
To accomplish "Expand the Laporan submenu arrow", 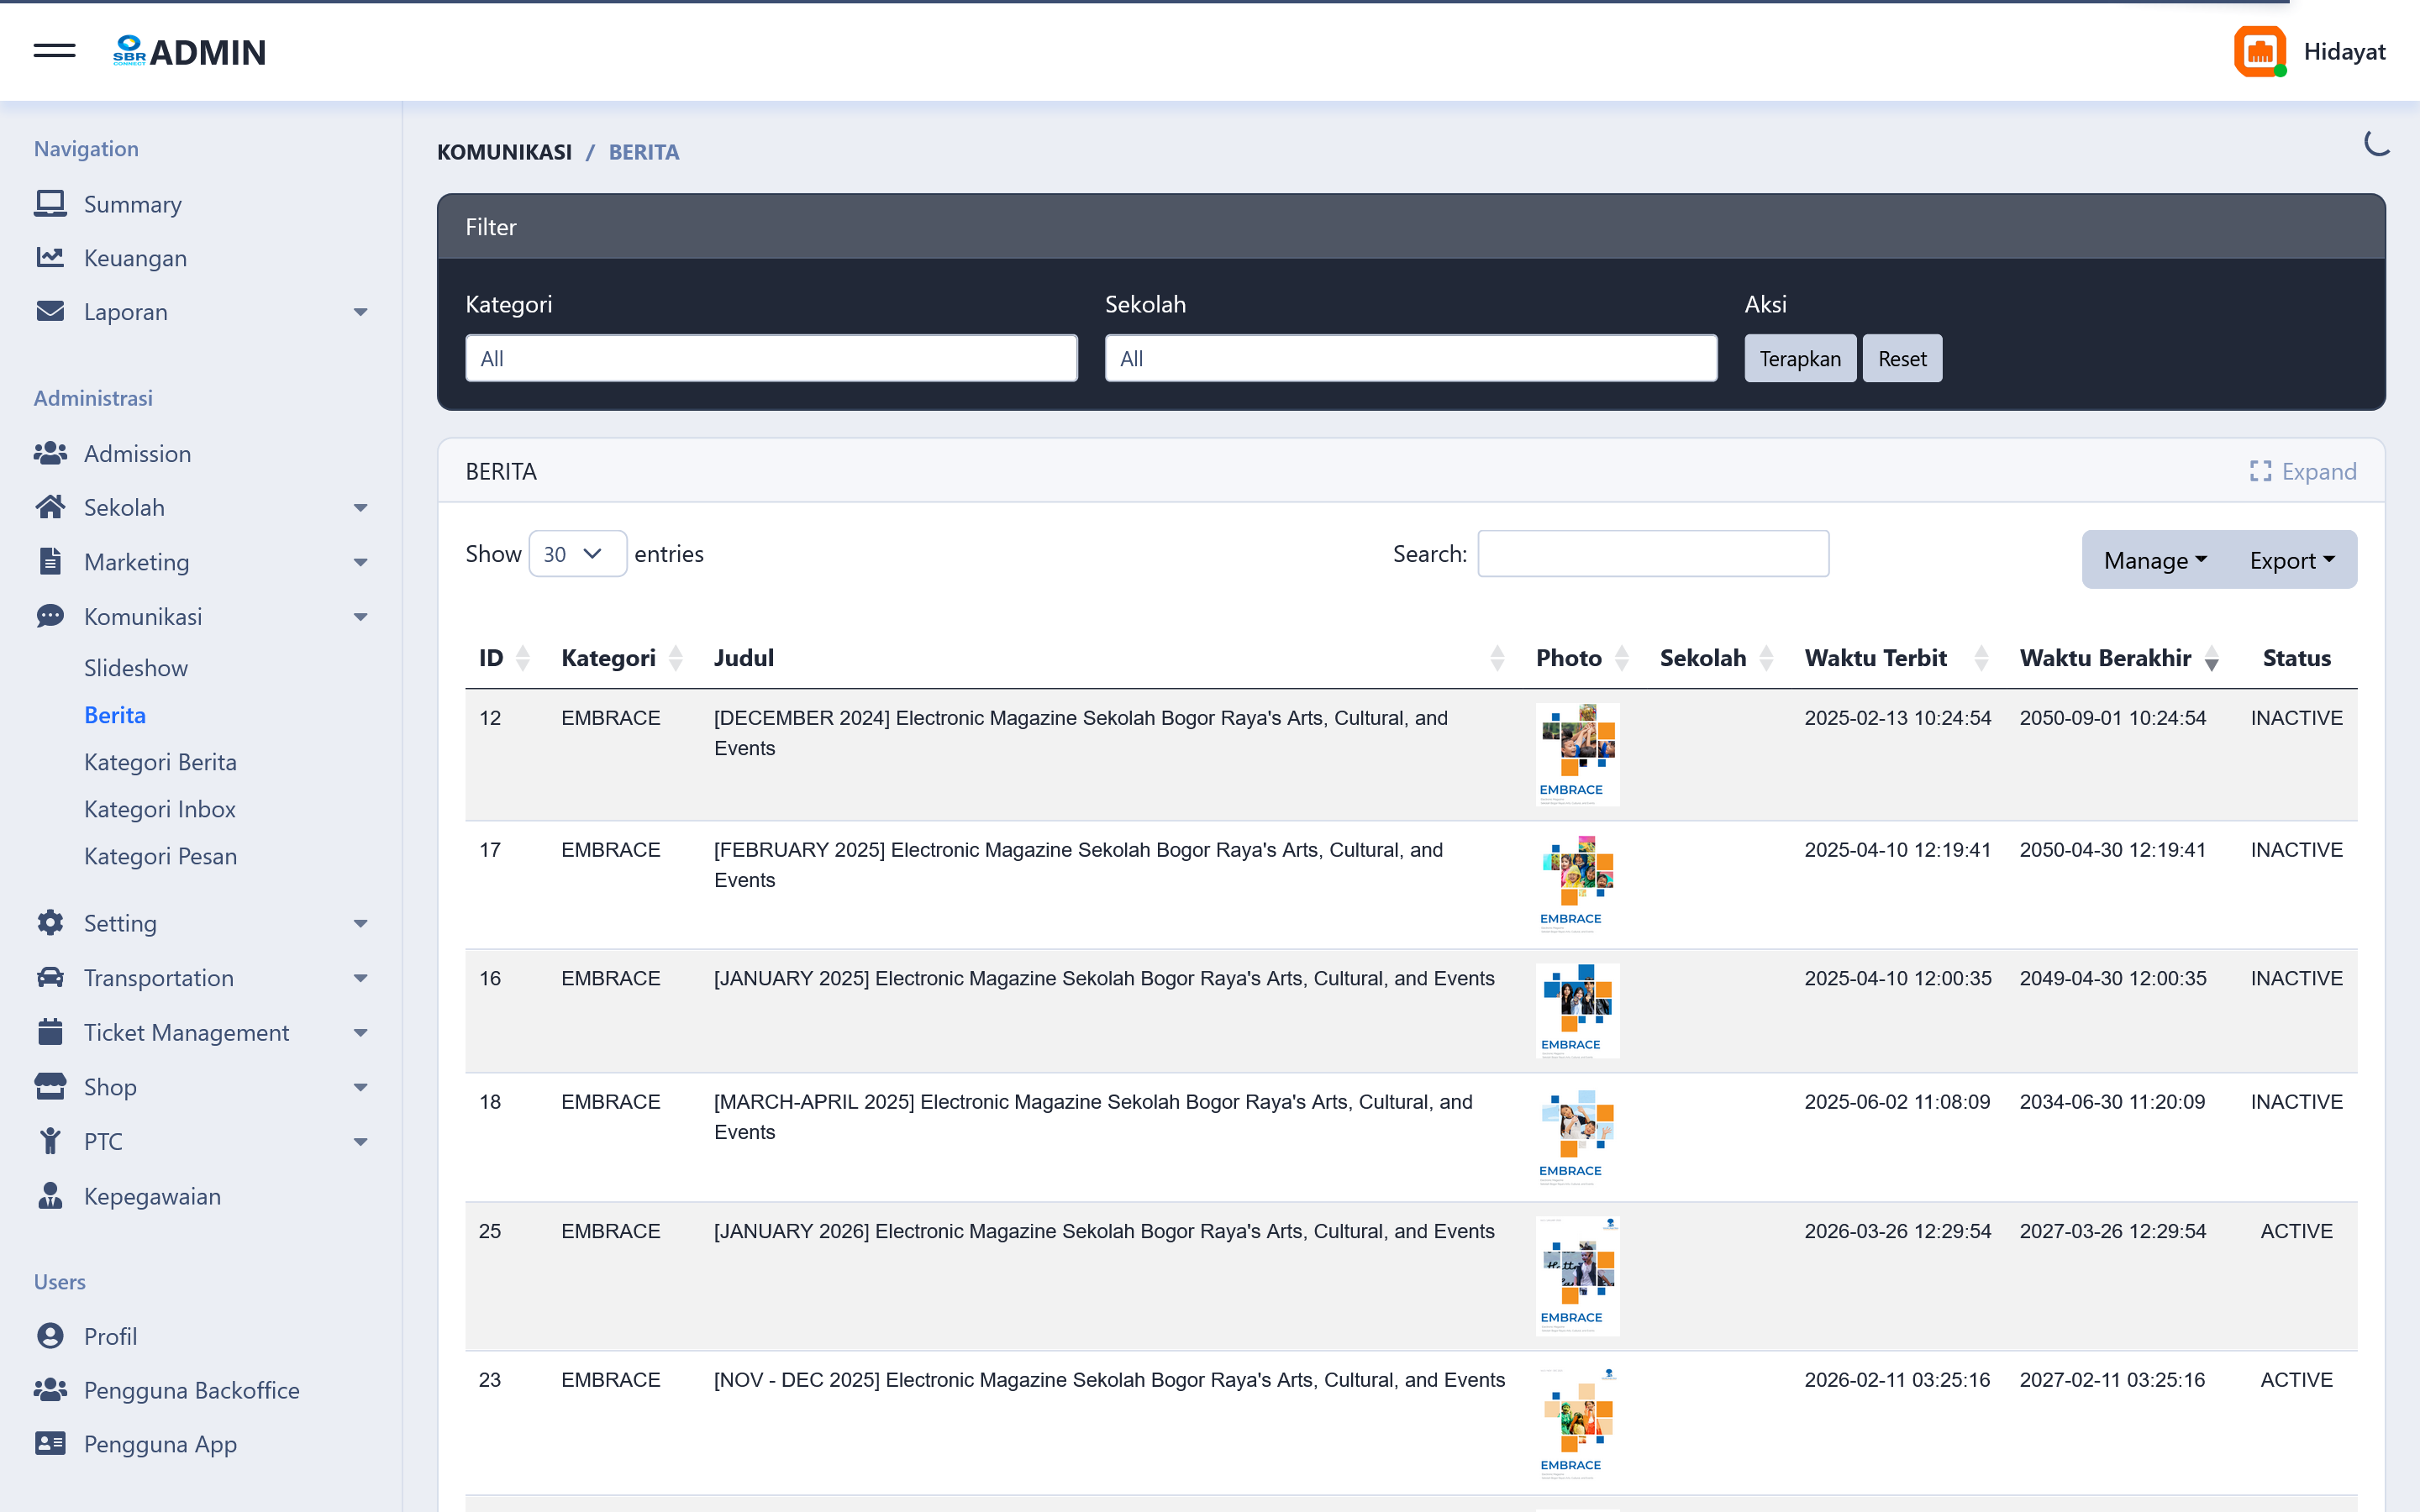I will pyautogui.click(x=361, y=312).
